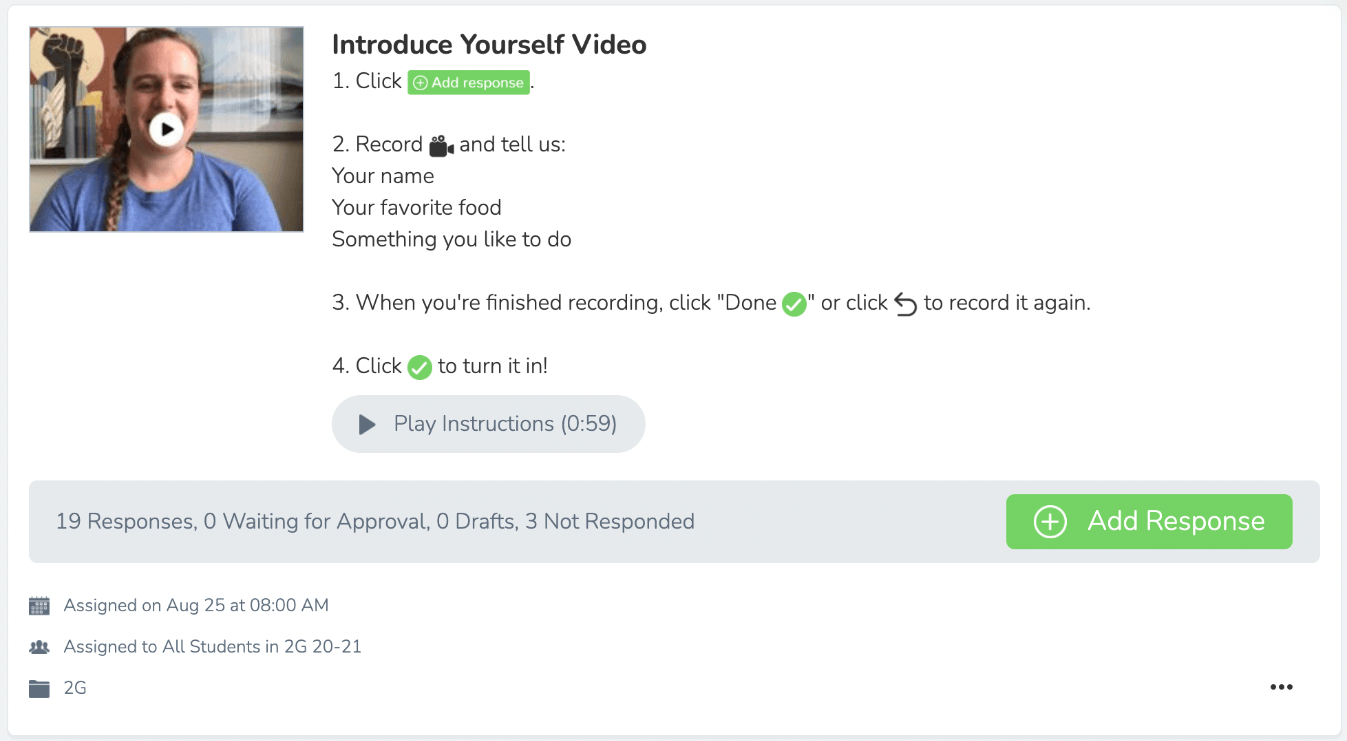Click the 19 Responses summary text
The image size is (1347, 741).
click(x=375, y=521)
